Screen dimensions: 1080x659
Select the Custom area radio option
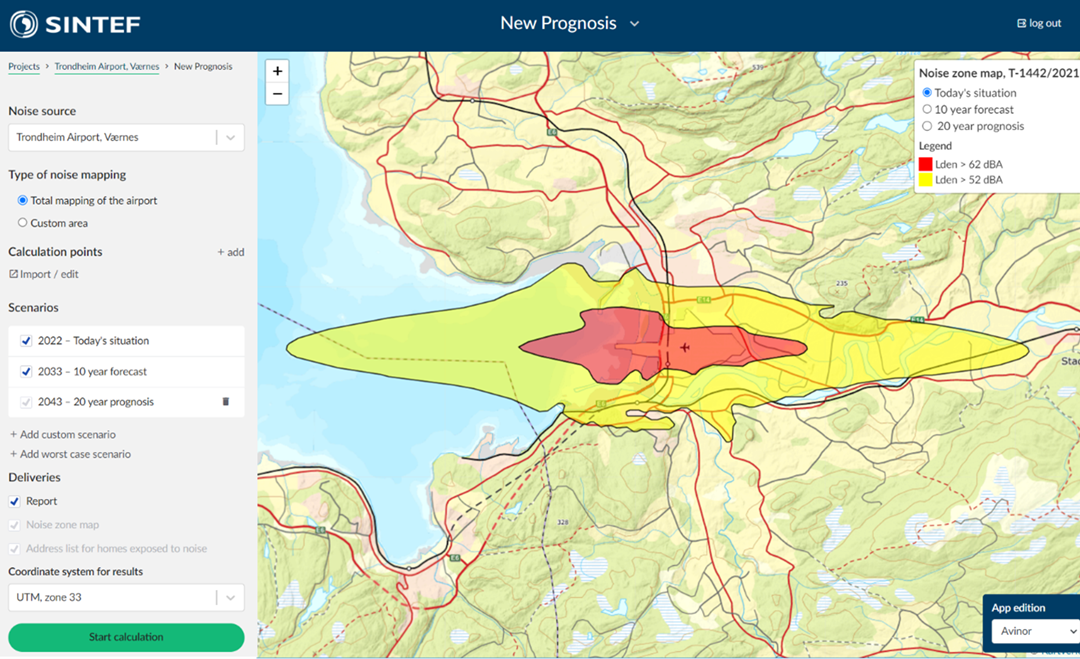pyautogui.click(x=23, y=223)
